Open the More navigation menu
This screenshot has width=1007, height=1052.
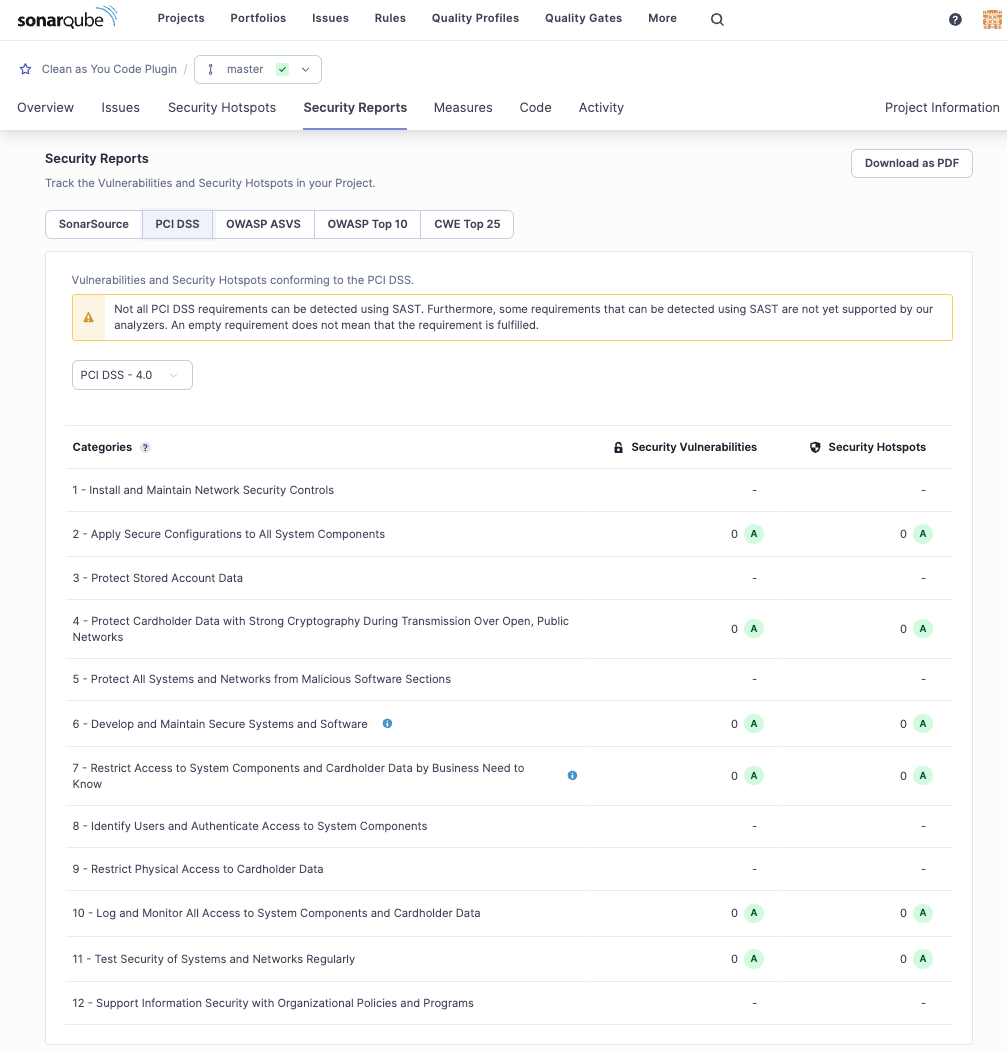662,18
